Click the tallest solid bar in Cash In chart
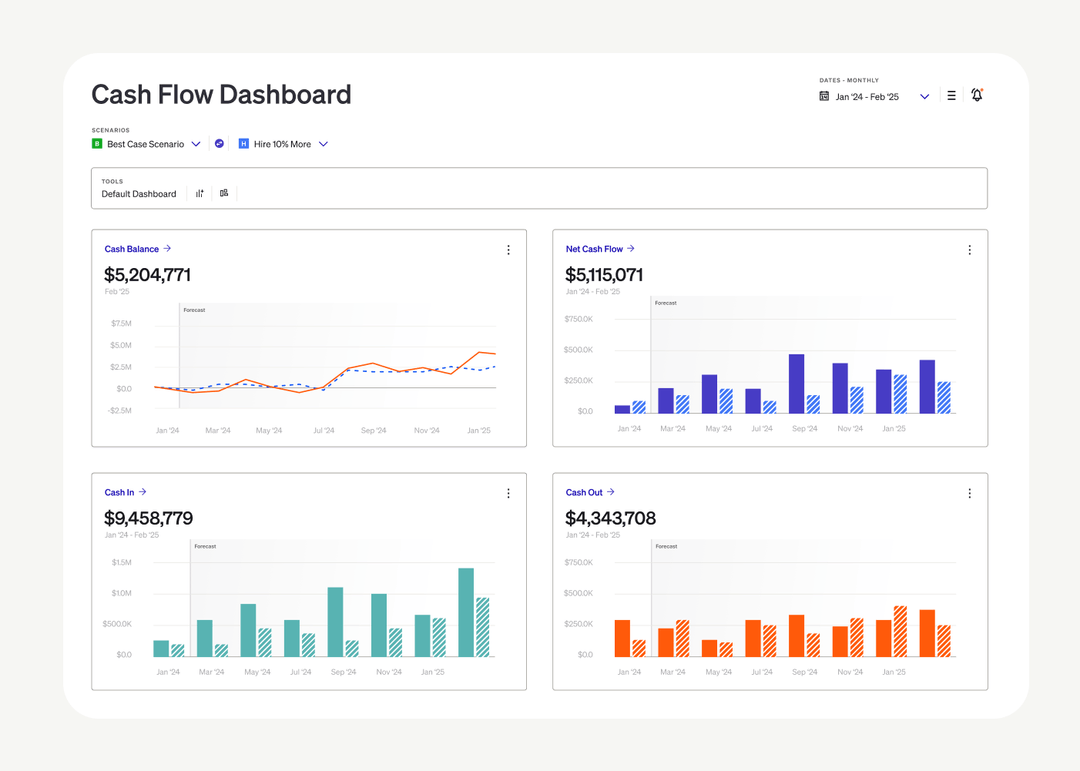This screenshot has width=1080, height=771. [466, 613]
